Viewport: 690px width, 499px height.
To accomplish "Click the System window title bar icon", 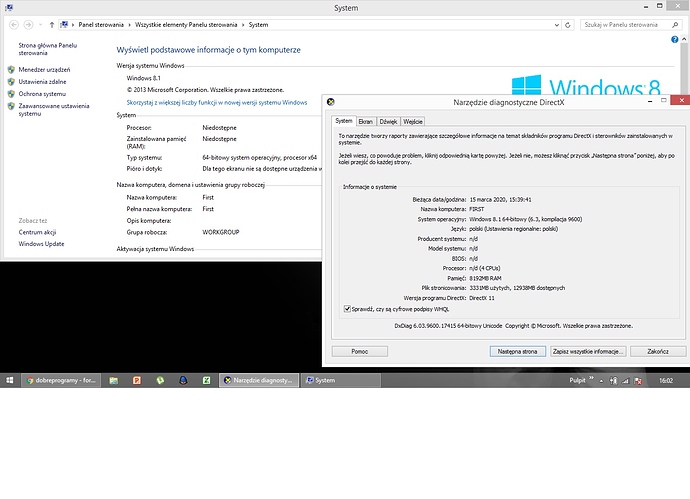I will (9, 7).
